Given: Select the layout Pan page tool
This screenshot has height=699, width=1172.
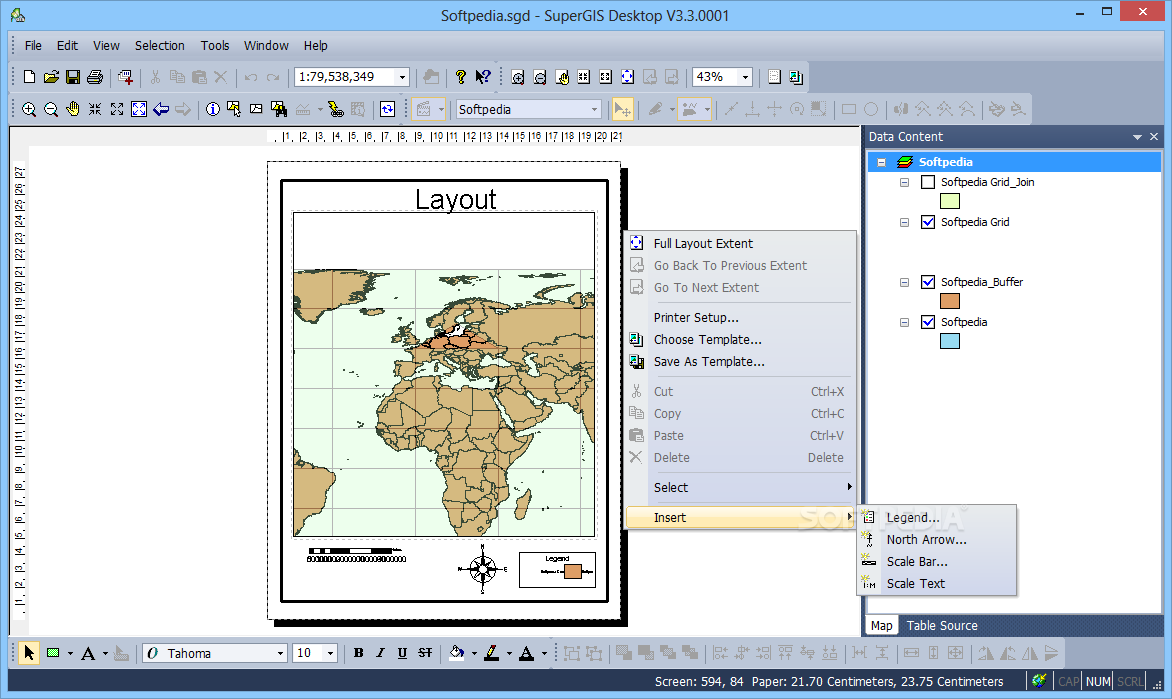Looking at the screenshot, I should 562,77.
